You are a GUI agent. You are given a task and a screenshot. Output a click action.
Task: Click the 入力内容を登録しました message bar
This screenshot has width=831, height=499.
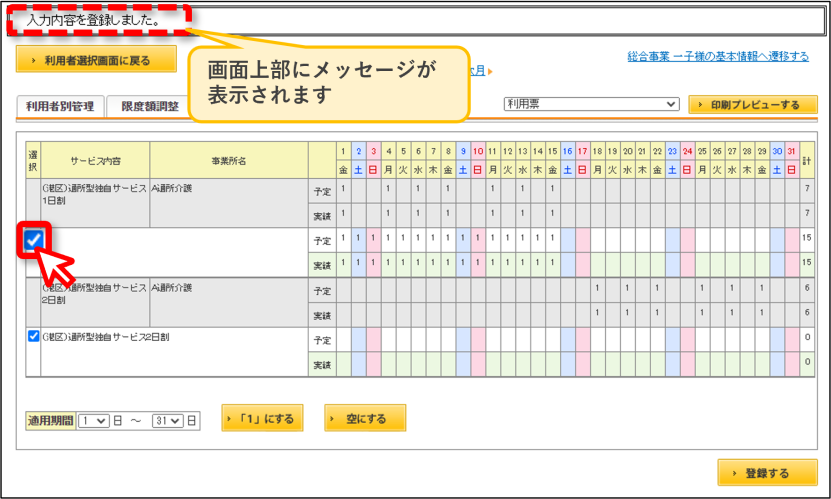tap(416, 21)
